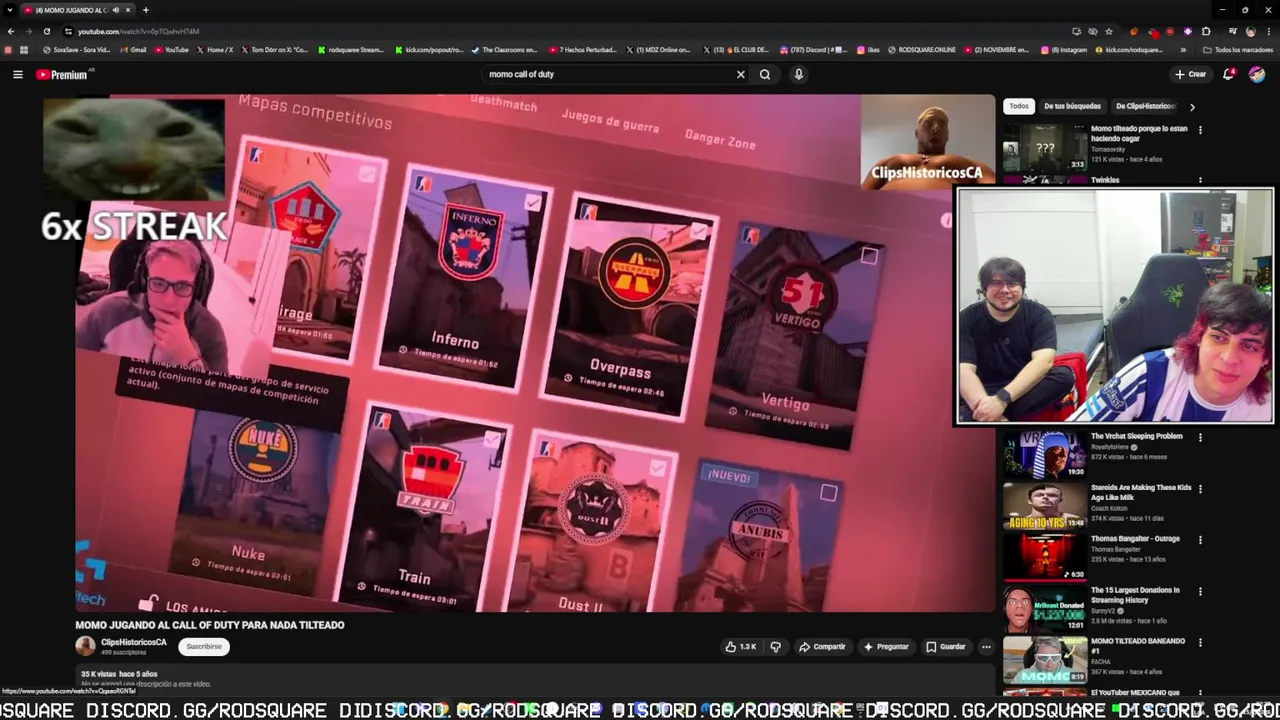Select the Todos filter chip

(1019, 106)
